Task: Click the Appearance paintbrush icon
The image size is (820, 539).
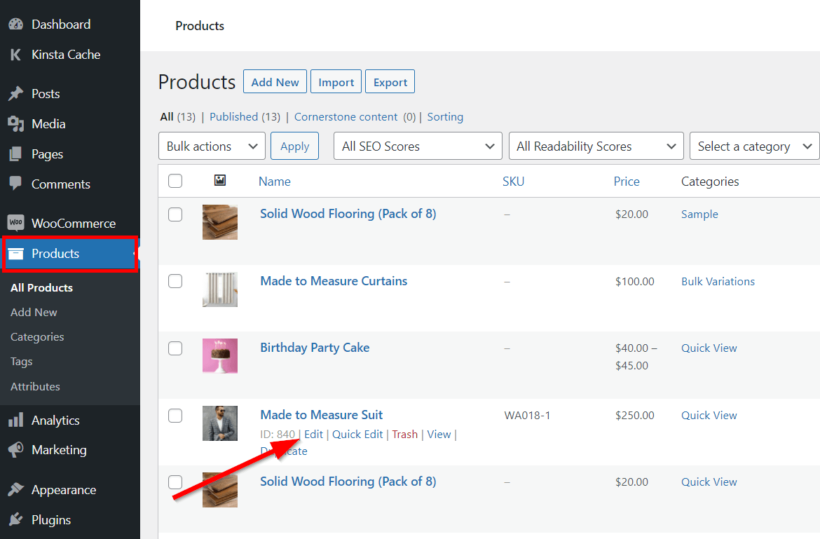Action: tap(16, 489)
